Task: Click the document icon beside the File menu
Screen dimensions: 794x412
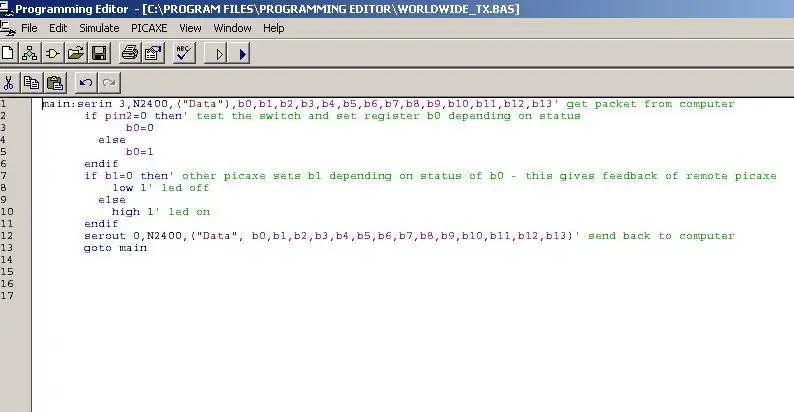Action: [x=7, y=28]
